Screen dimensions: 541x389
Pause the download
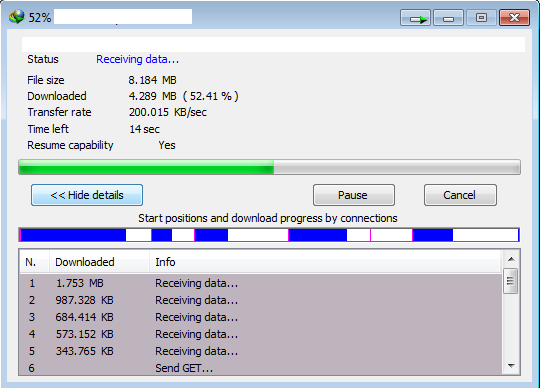pos(354,195)
